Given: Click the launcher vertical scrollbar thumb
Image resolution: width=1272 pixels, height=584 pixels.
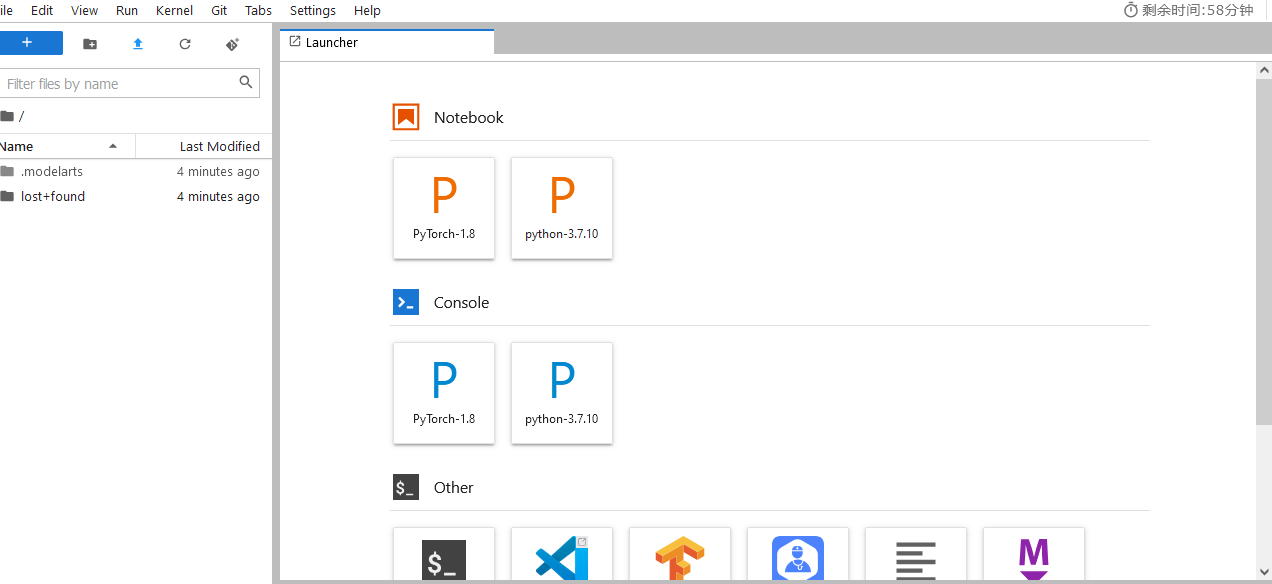Looking at the screenshot, I should click(x=1264, y=251).
